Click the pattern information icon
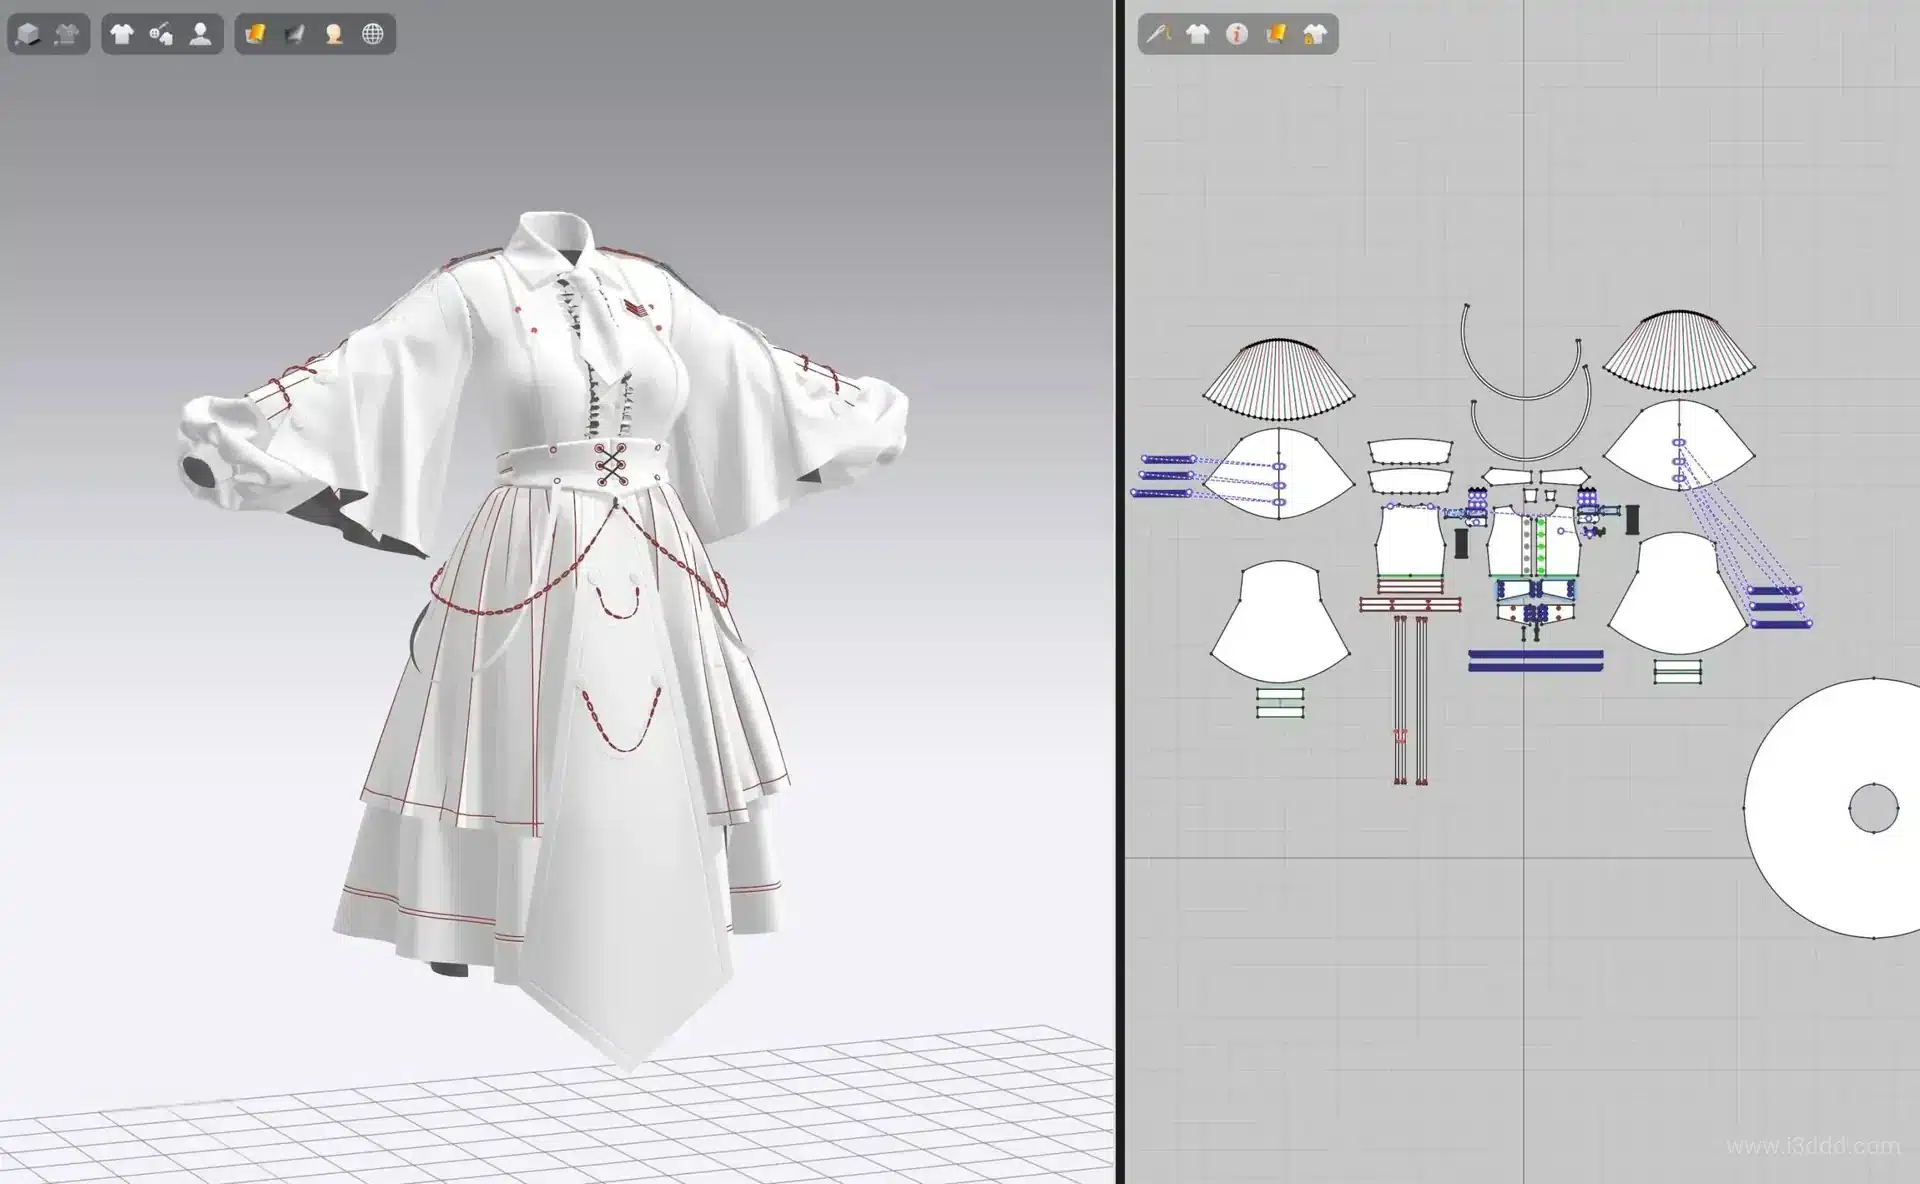This screenshot has height=1184, width=1920. pyautogui.click(x=1237, y=35)
